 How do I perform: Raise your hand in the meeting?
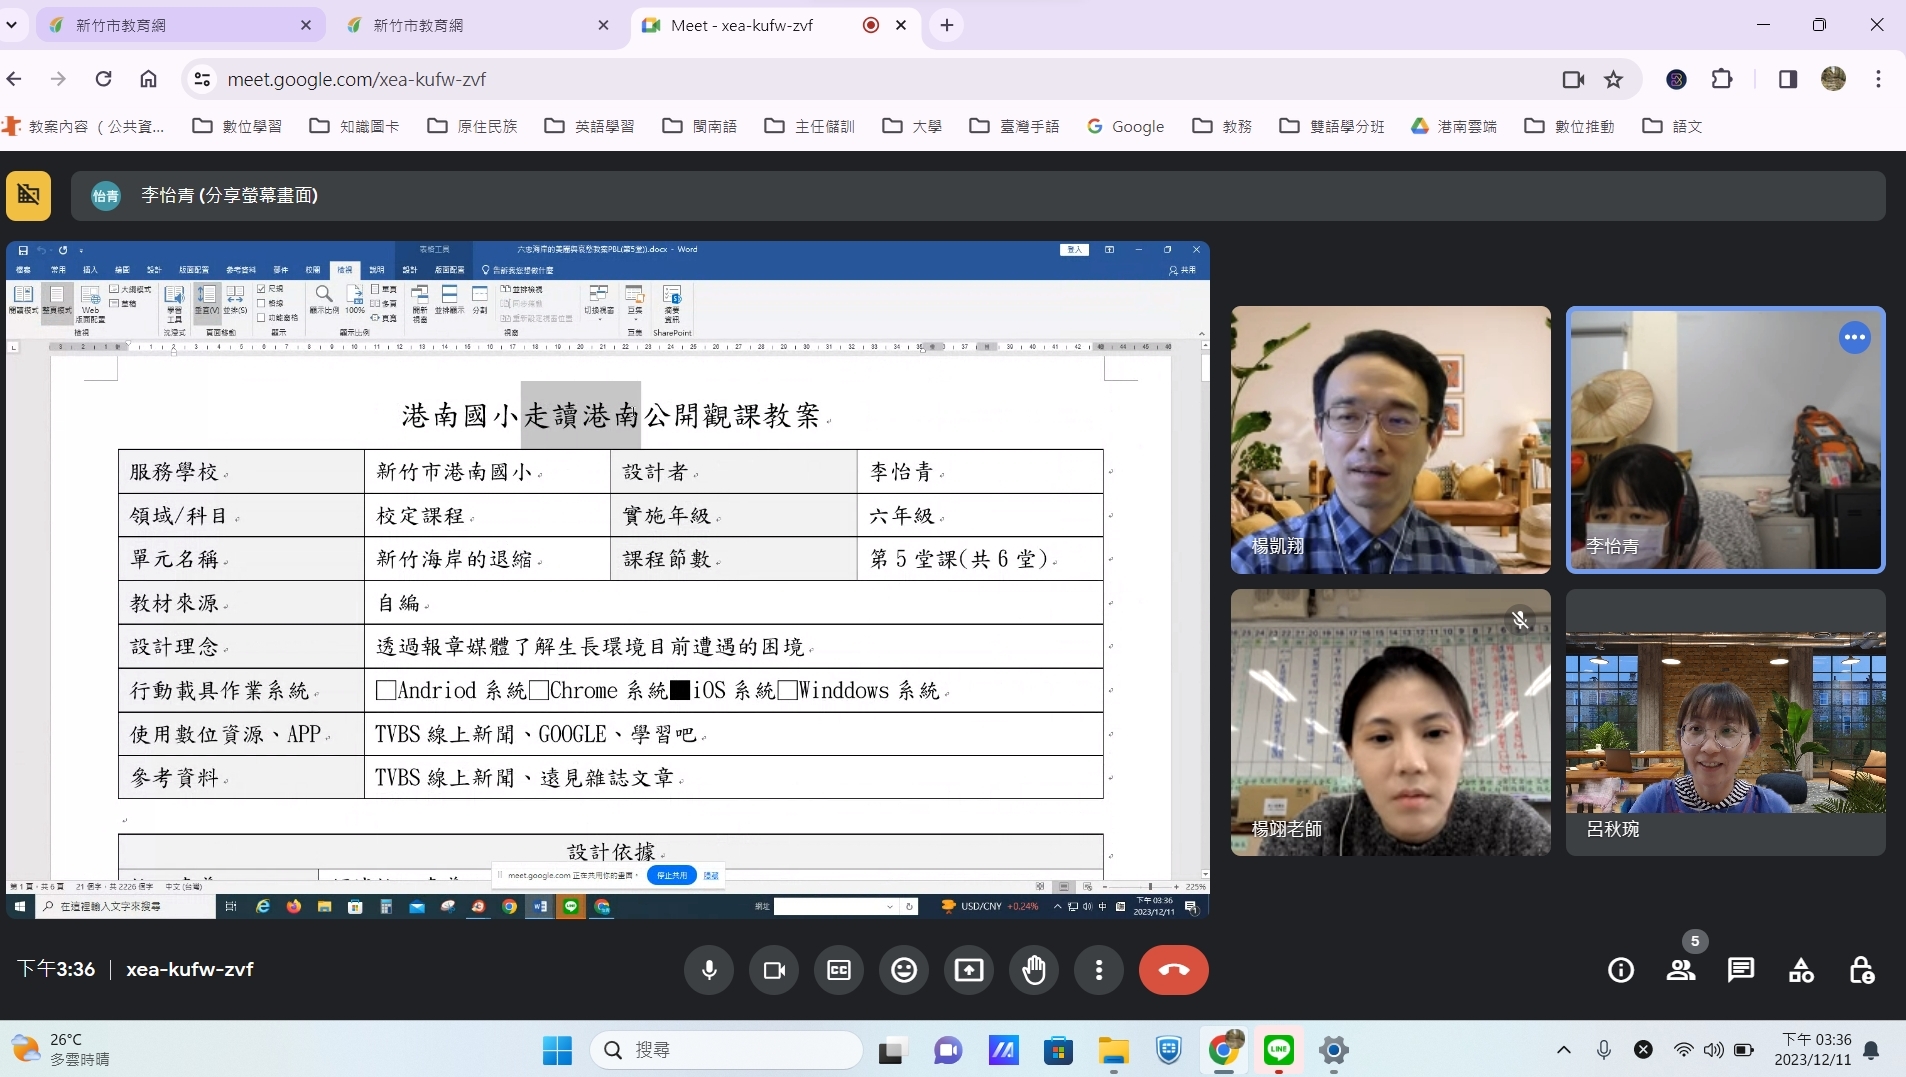[1034, 970]
